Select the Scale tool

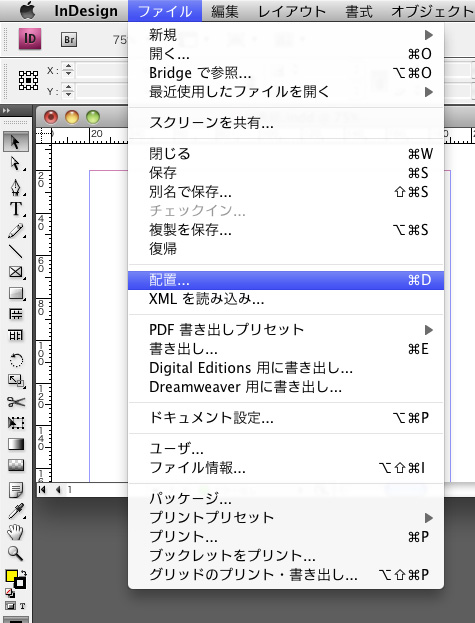coord(15,381)
